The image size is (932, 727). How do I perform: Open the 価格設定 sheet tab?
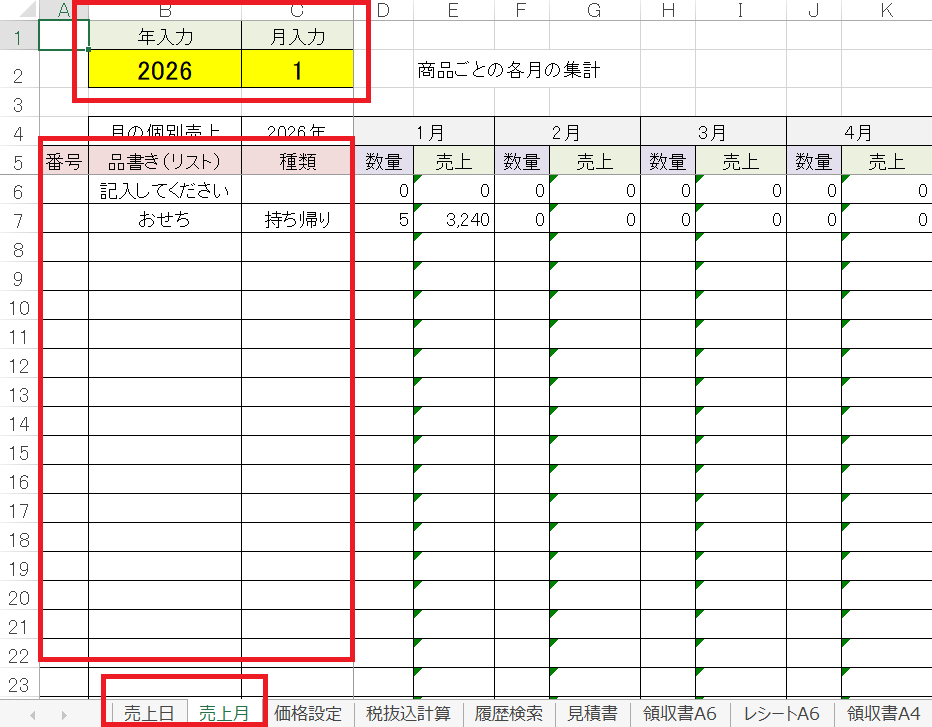coord(308,714)
